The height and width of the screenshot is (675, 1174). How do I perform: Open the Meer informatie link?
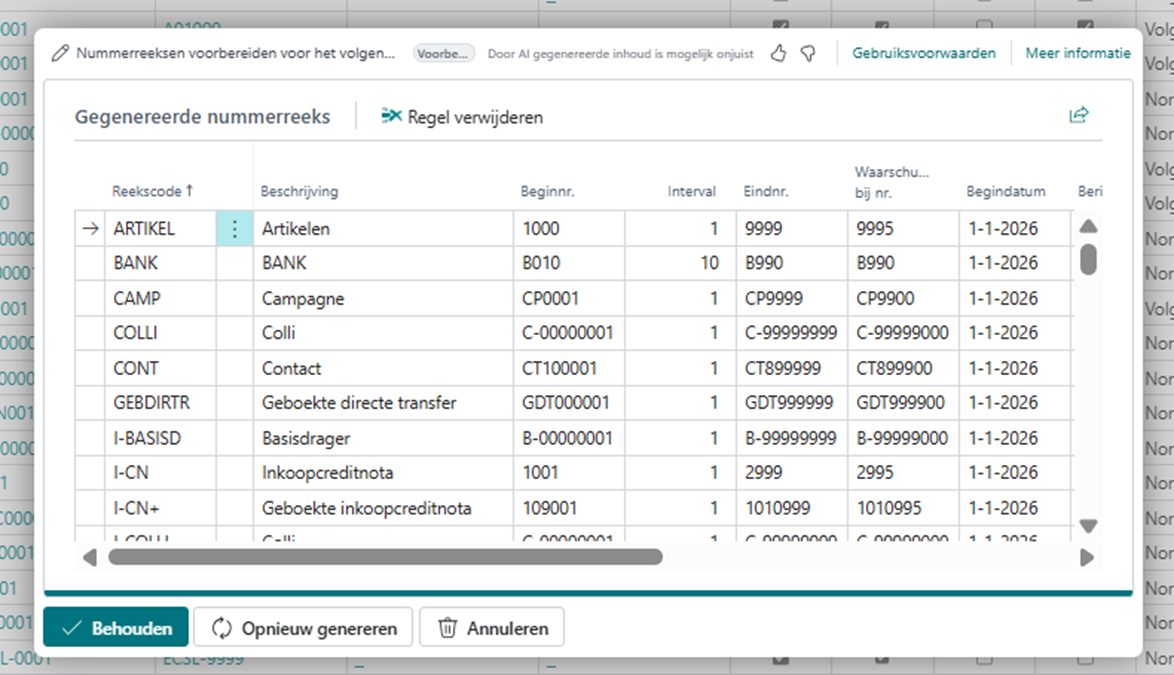pos(1077,54)
